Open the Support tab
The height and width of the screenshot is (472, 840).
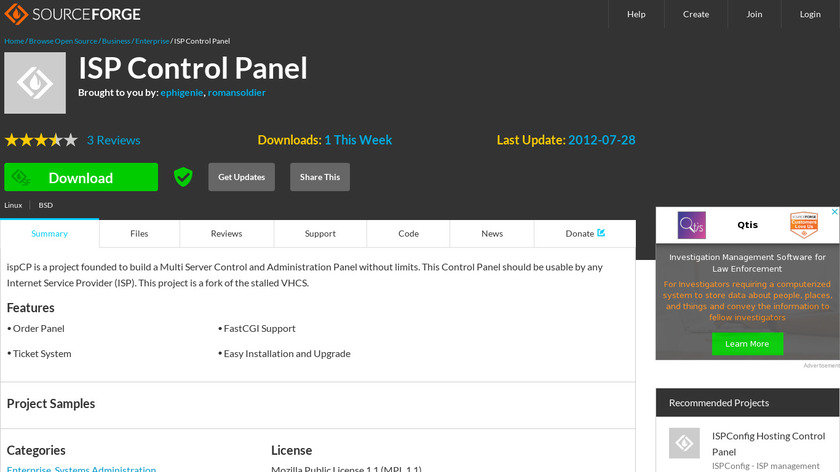320,234
